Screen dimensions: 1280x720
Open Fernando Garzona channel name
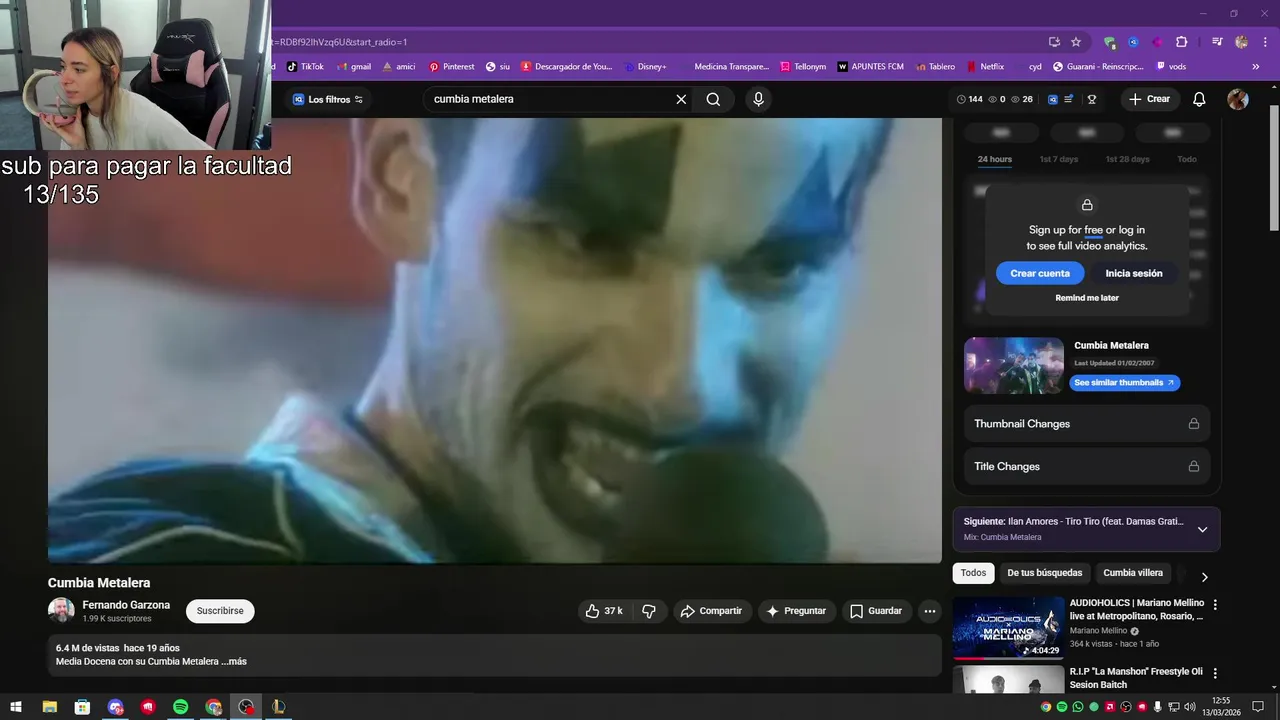[x=126, y=605]
